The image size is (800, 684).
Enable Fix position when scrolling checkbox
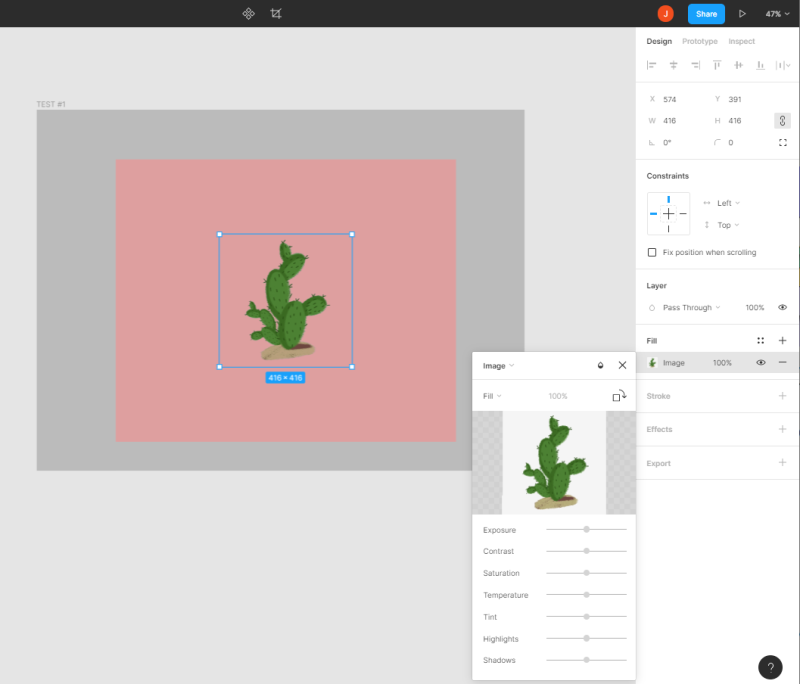pos(652,252)
